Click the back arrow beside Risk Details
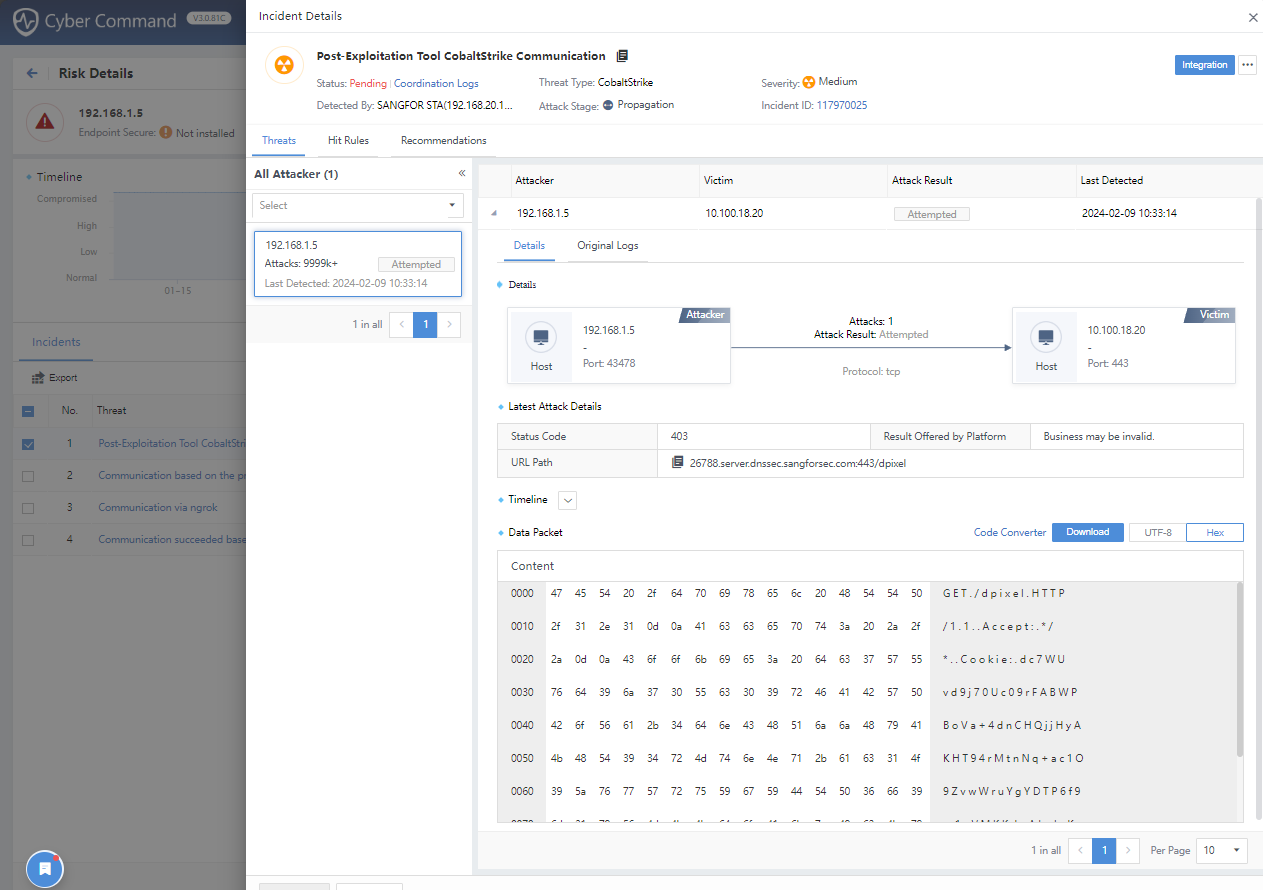Image resolution: width=1263 pixels, height=890 pixels. pos(32,73)
